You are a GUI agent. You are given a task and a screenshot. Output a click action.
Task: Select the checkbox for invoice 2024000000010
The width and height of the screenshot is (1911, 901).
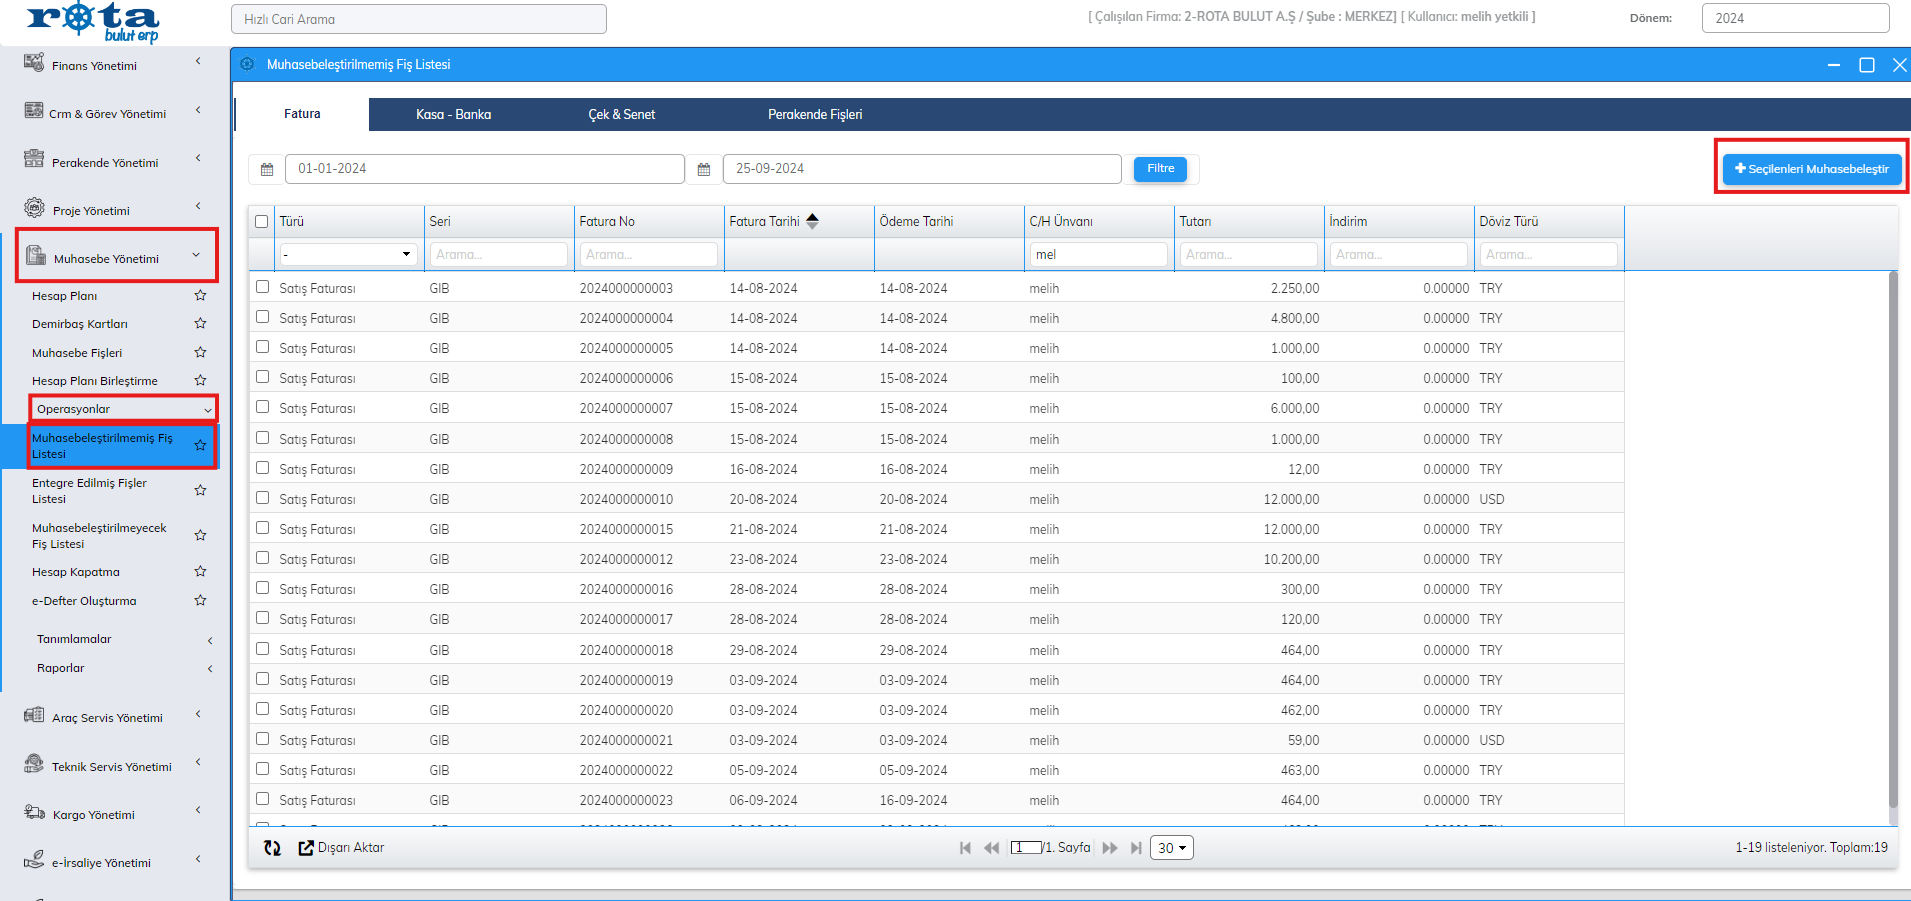[x=262, y=498]
